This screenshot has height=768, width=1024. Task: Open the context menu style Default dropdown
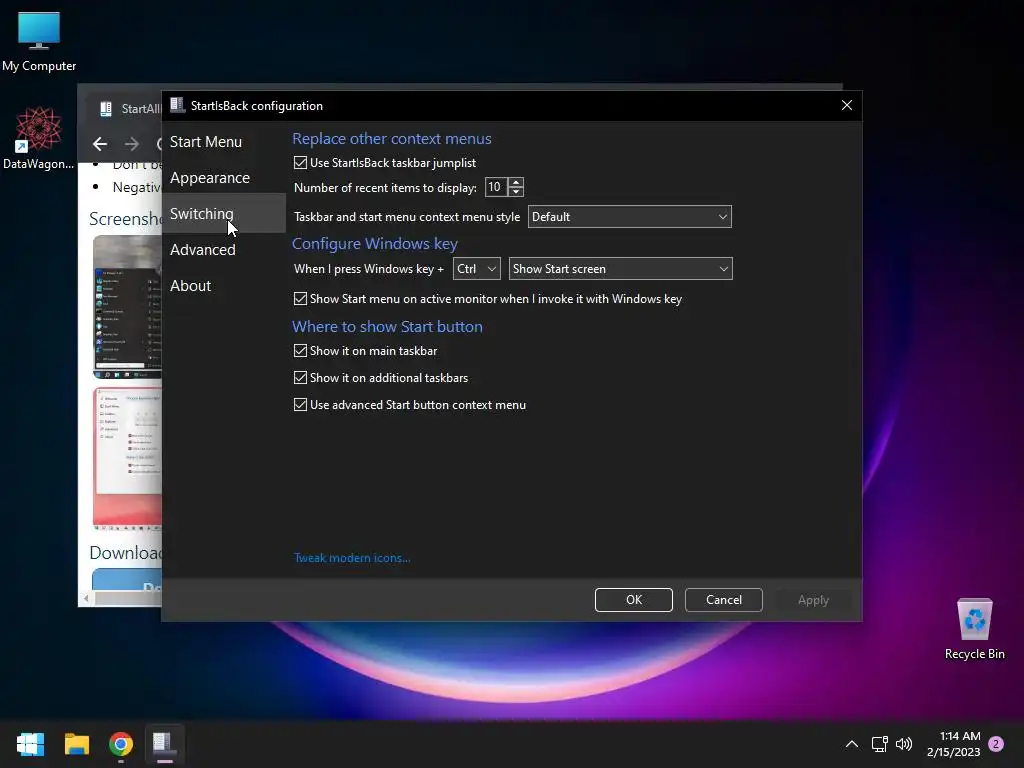point(630,217)
